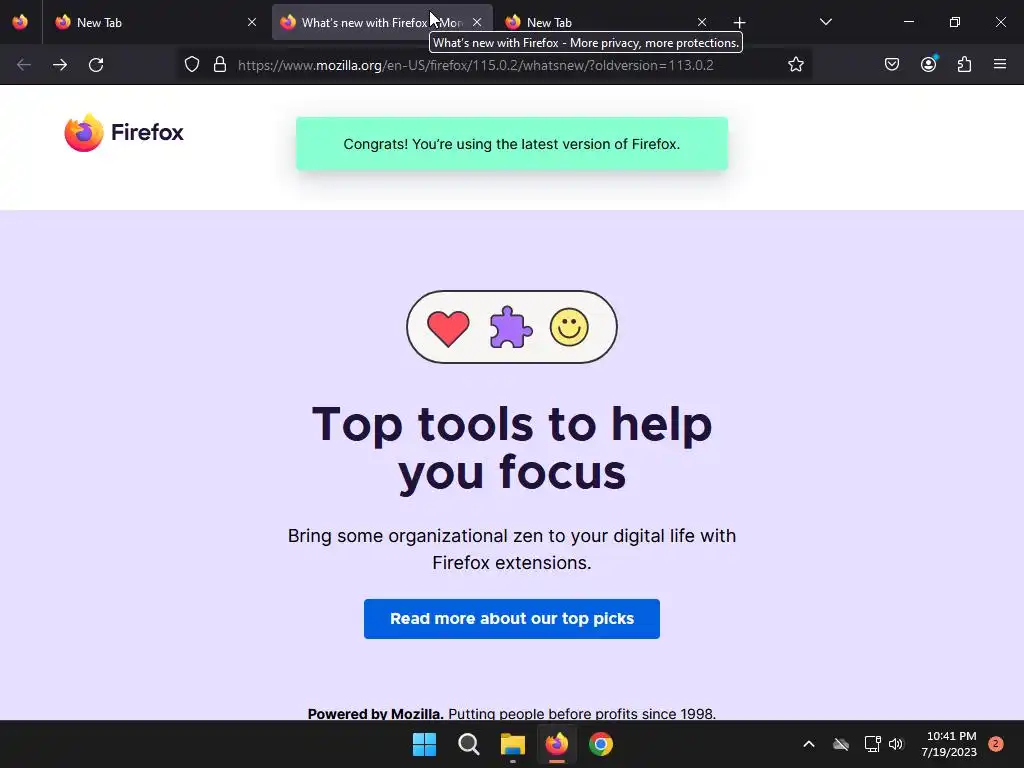Screen dimensions: 1024x768
Task: Click the Powered by Mozilla text
Action: tap(376, 713)
